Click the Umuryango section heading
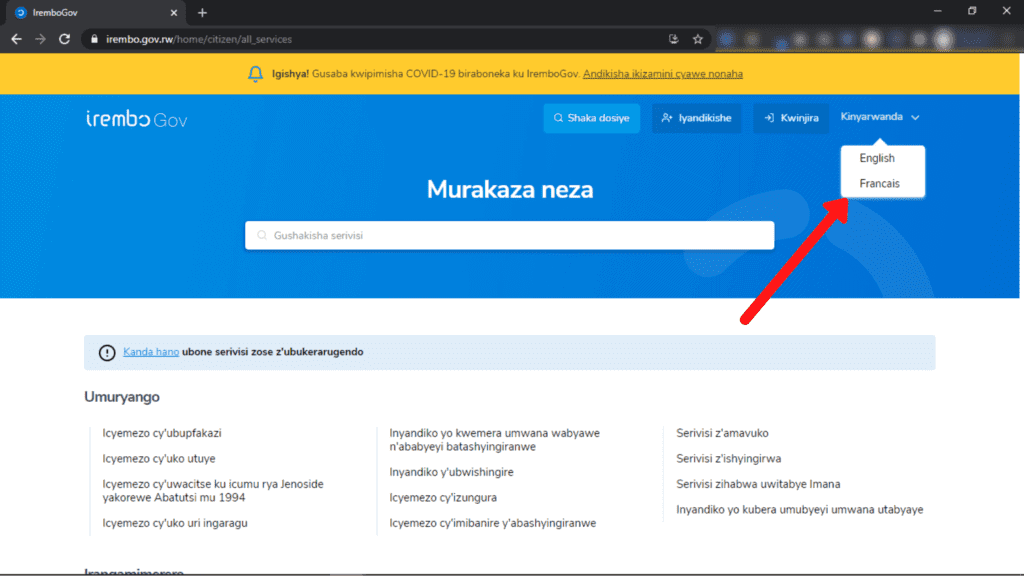This screenshot has height=576, width=1024. [121, 396]
